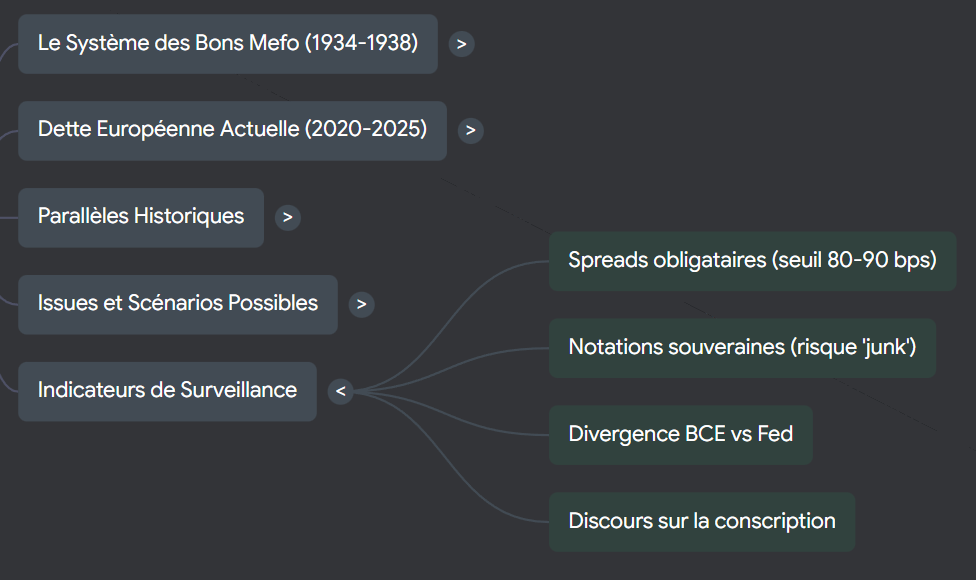
Task: Click the green 'Spreads obligataires' box
Action: [x=752, y=261]
